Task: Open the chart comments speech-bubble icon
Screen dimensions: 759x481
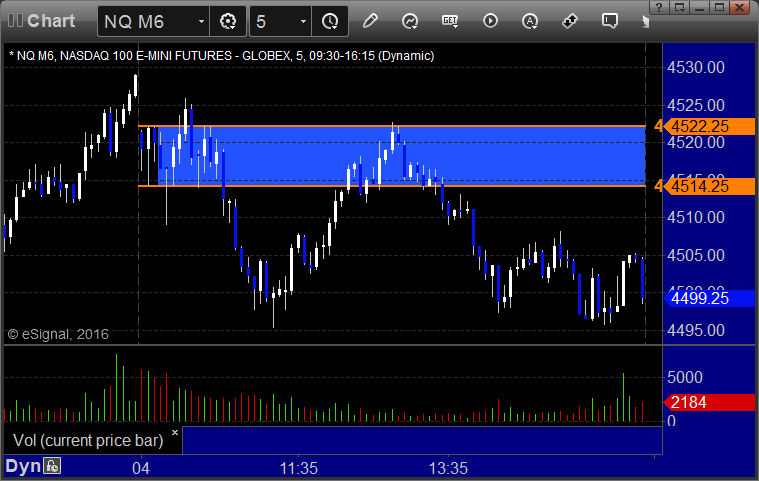Action: [x=609, y=21]
